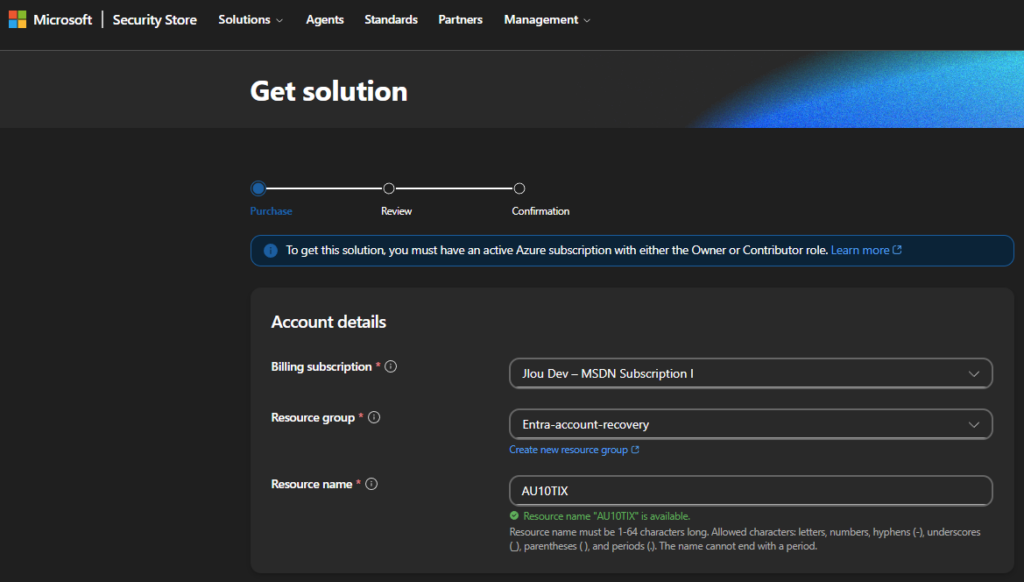The height and width of the screenshot is (582, 1024).
Task: Select the Review step circle
Action: tap(389, 188)
